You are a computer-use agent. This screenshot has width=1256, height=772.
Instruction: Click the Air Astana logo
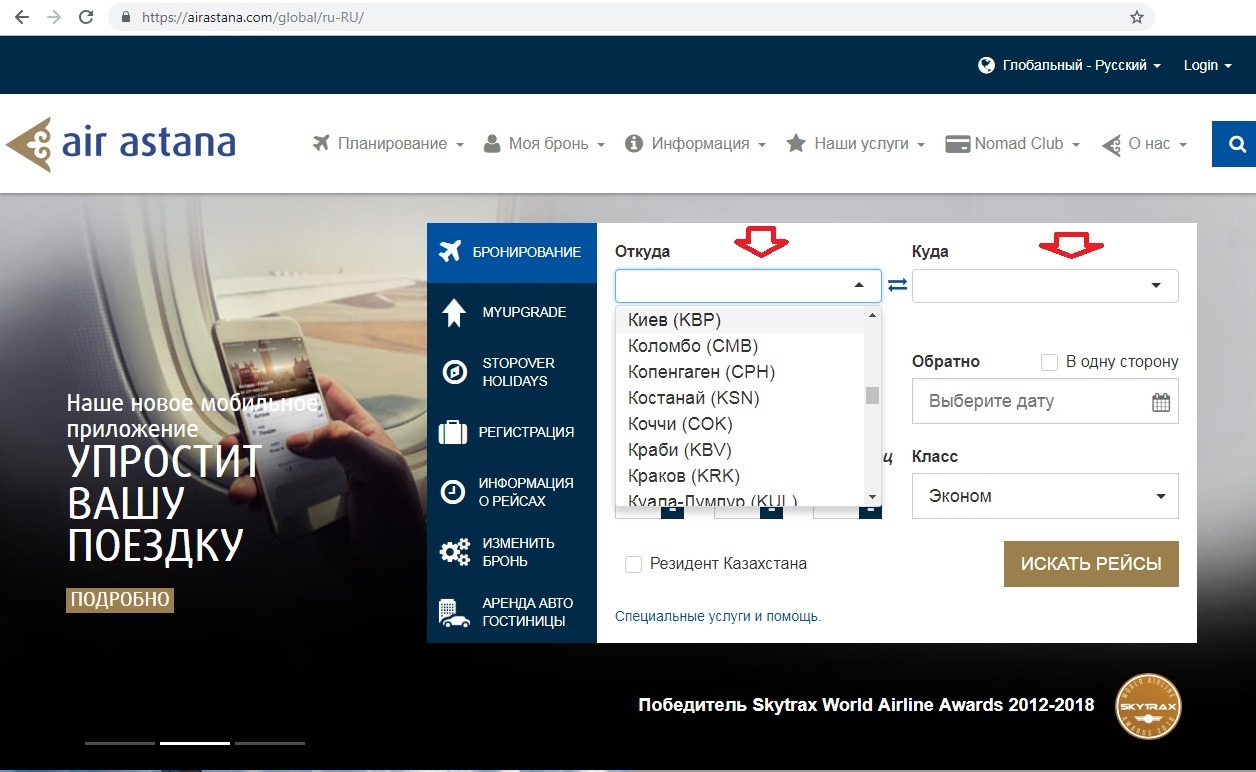(121, 144)
